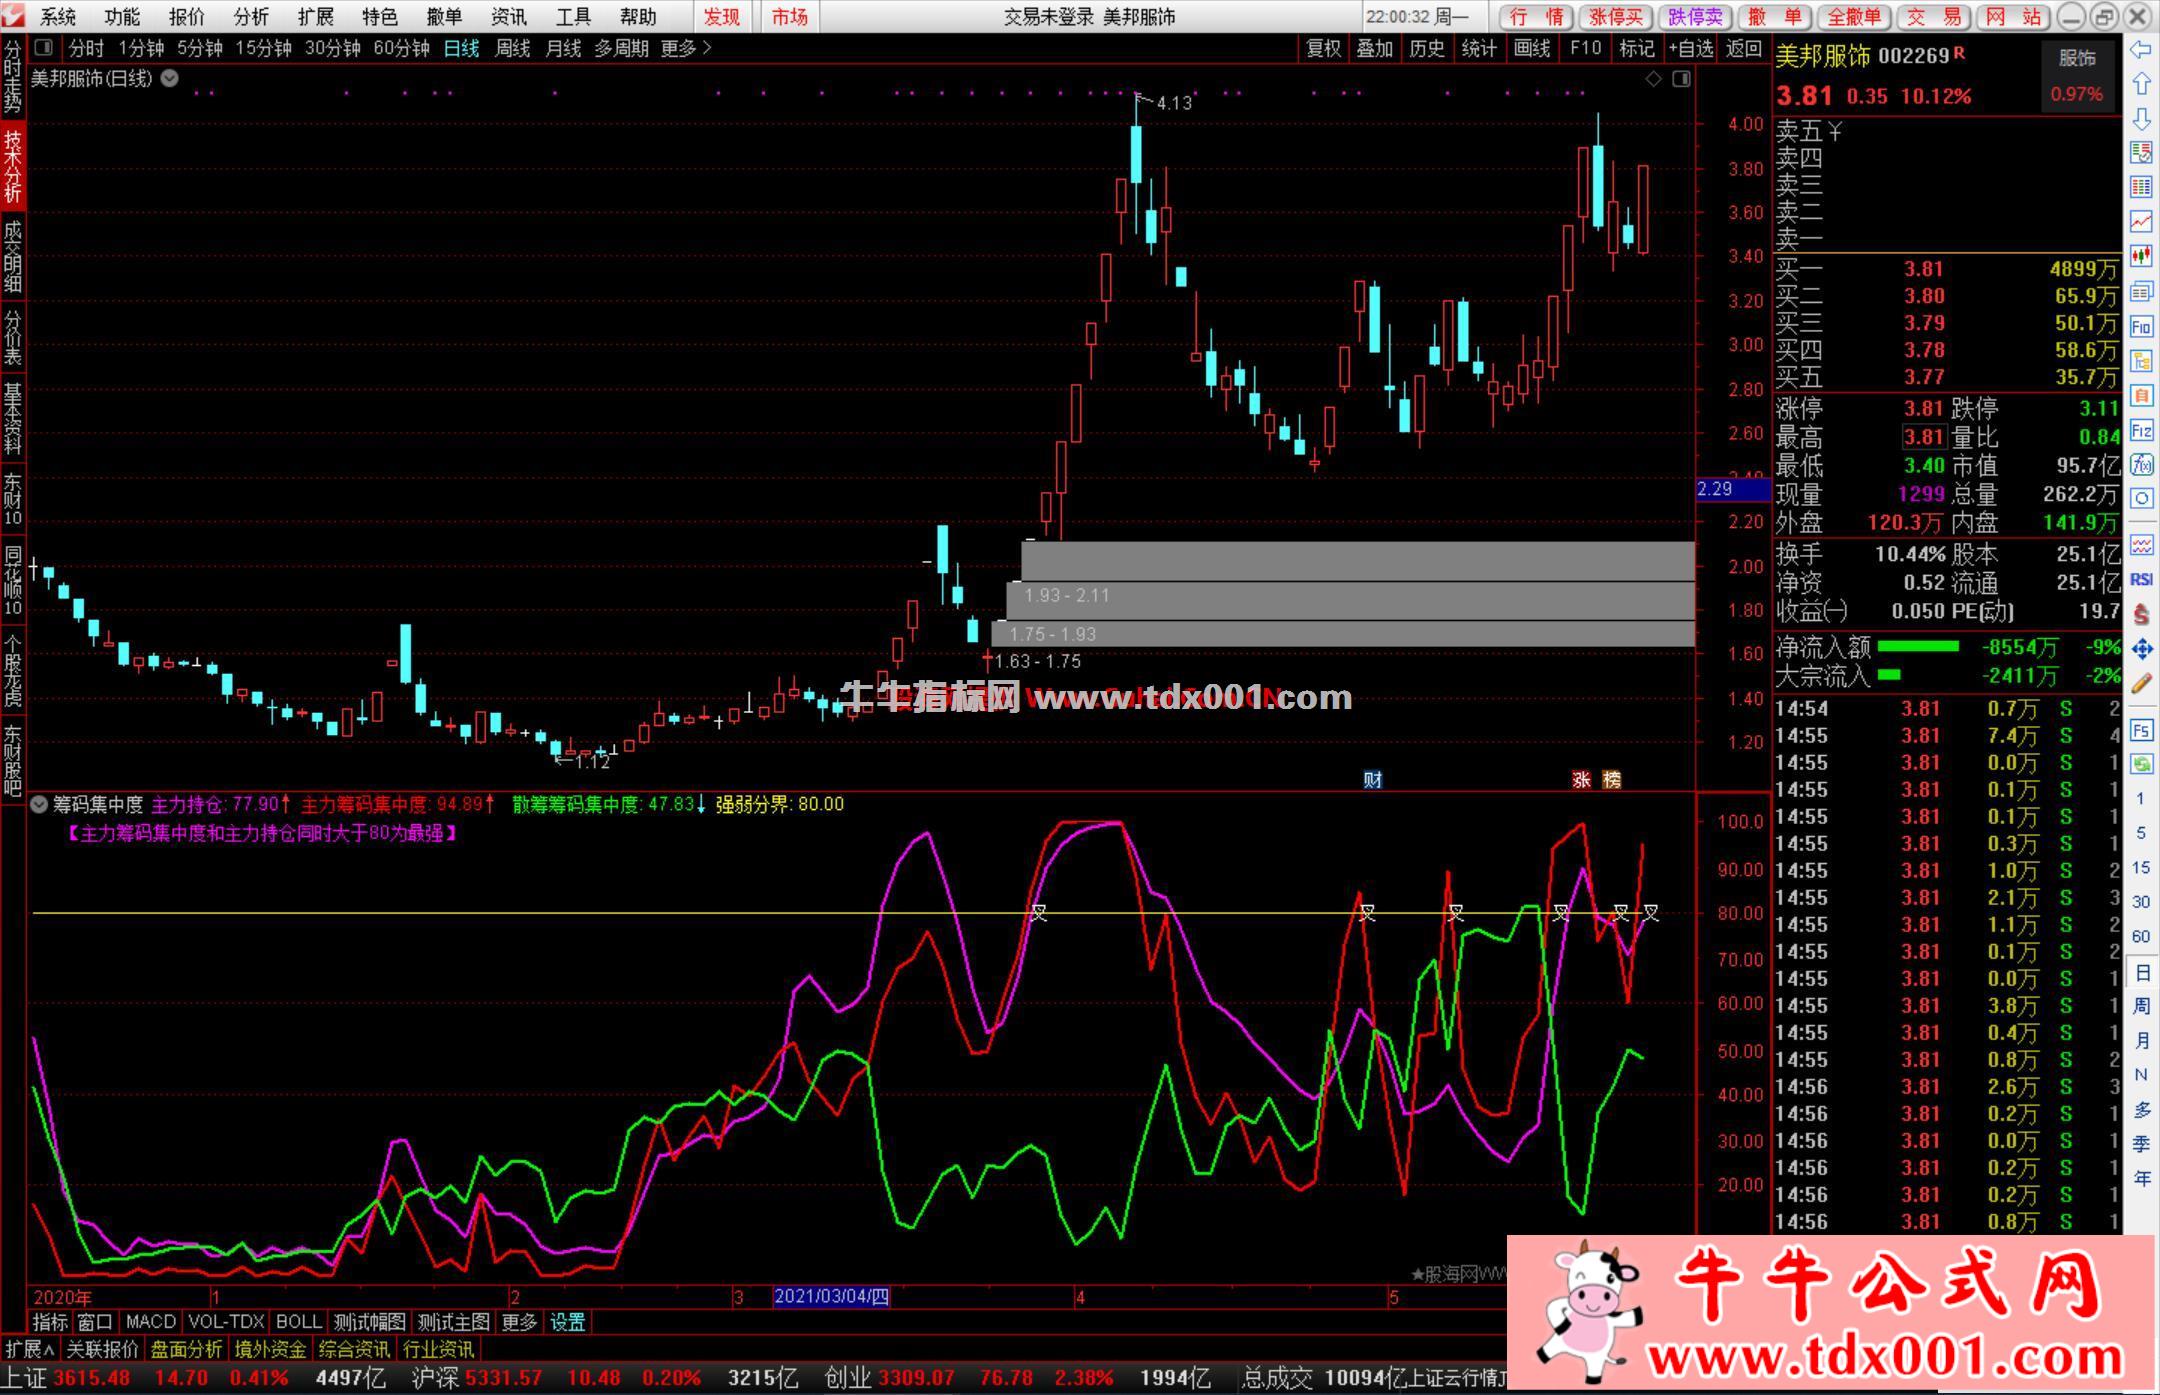
Task: Click the blue four-way move arrows icon
Action: pyautogui.click(x=2141, y=649)
